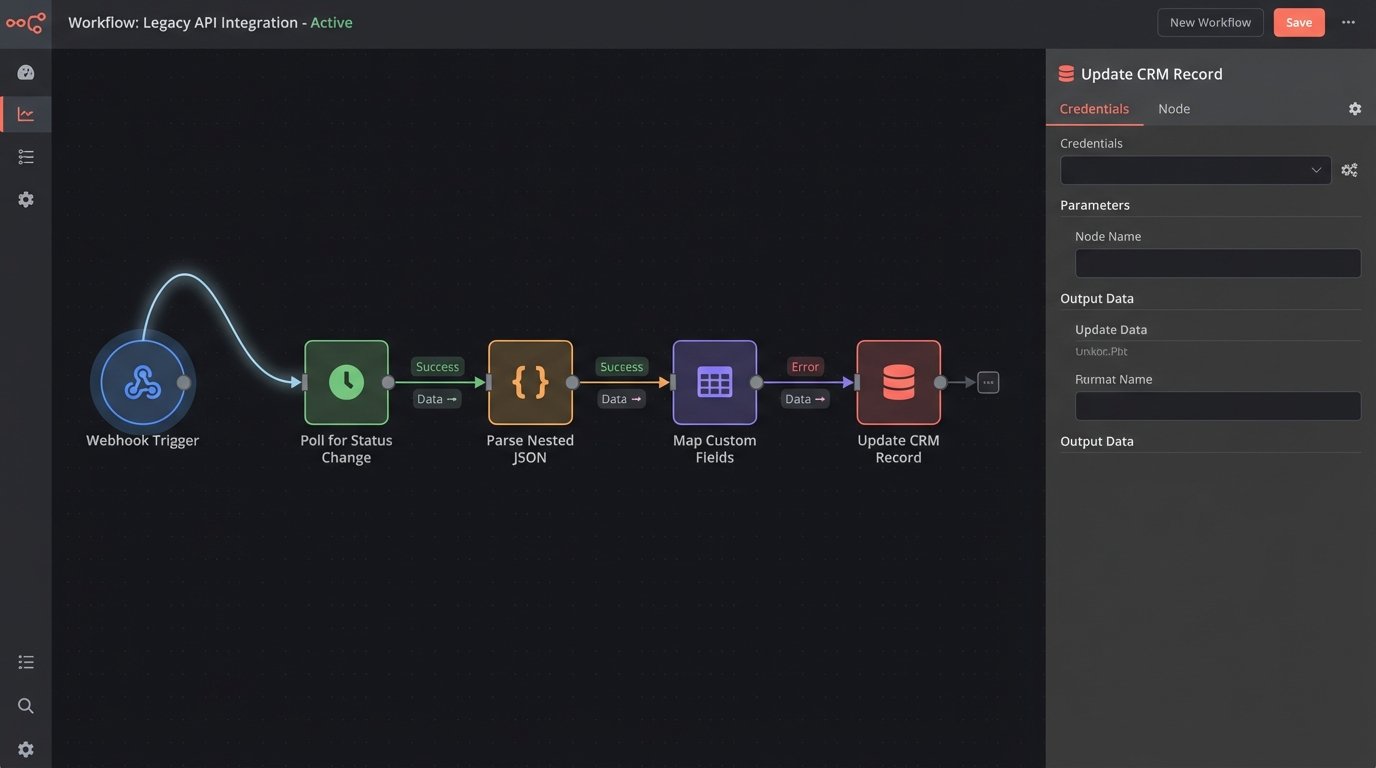Switch to the Node tab
The width and height of the screenshot is (1376, 768).
[x=1175, y=106]
